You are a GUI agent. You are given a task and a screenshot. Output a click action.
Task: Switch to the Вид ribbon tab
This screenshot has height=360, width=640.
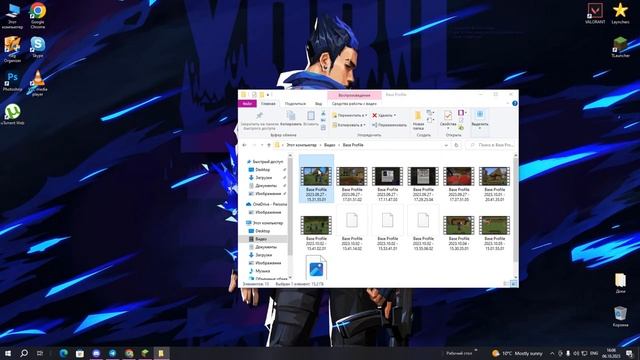pyautogui.click(x=318, y=104)
